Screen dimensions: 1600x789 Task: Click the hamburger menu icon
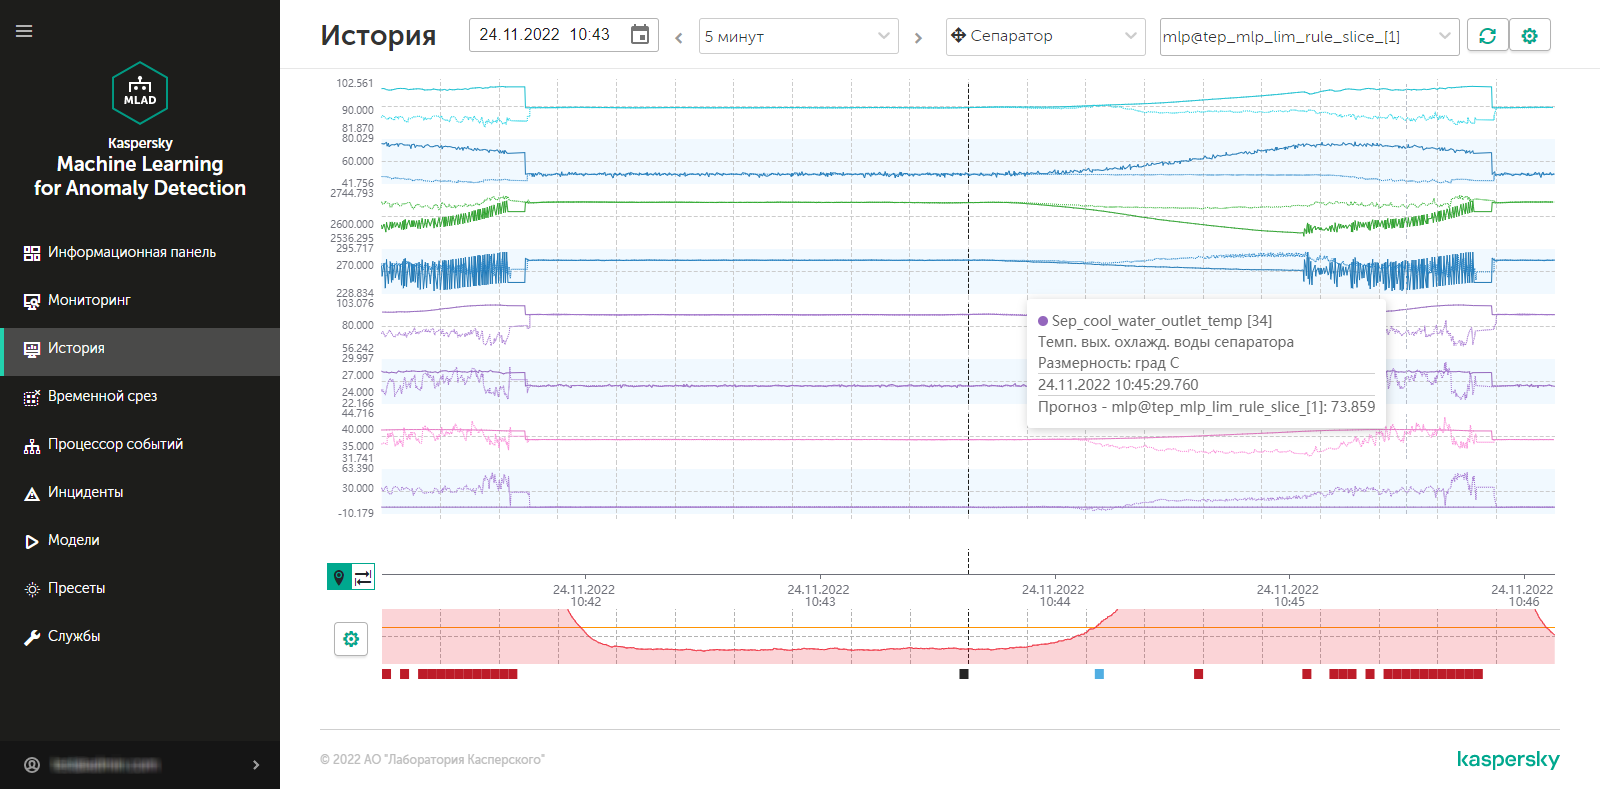24,31
